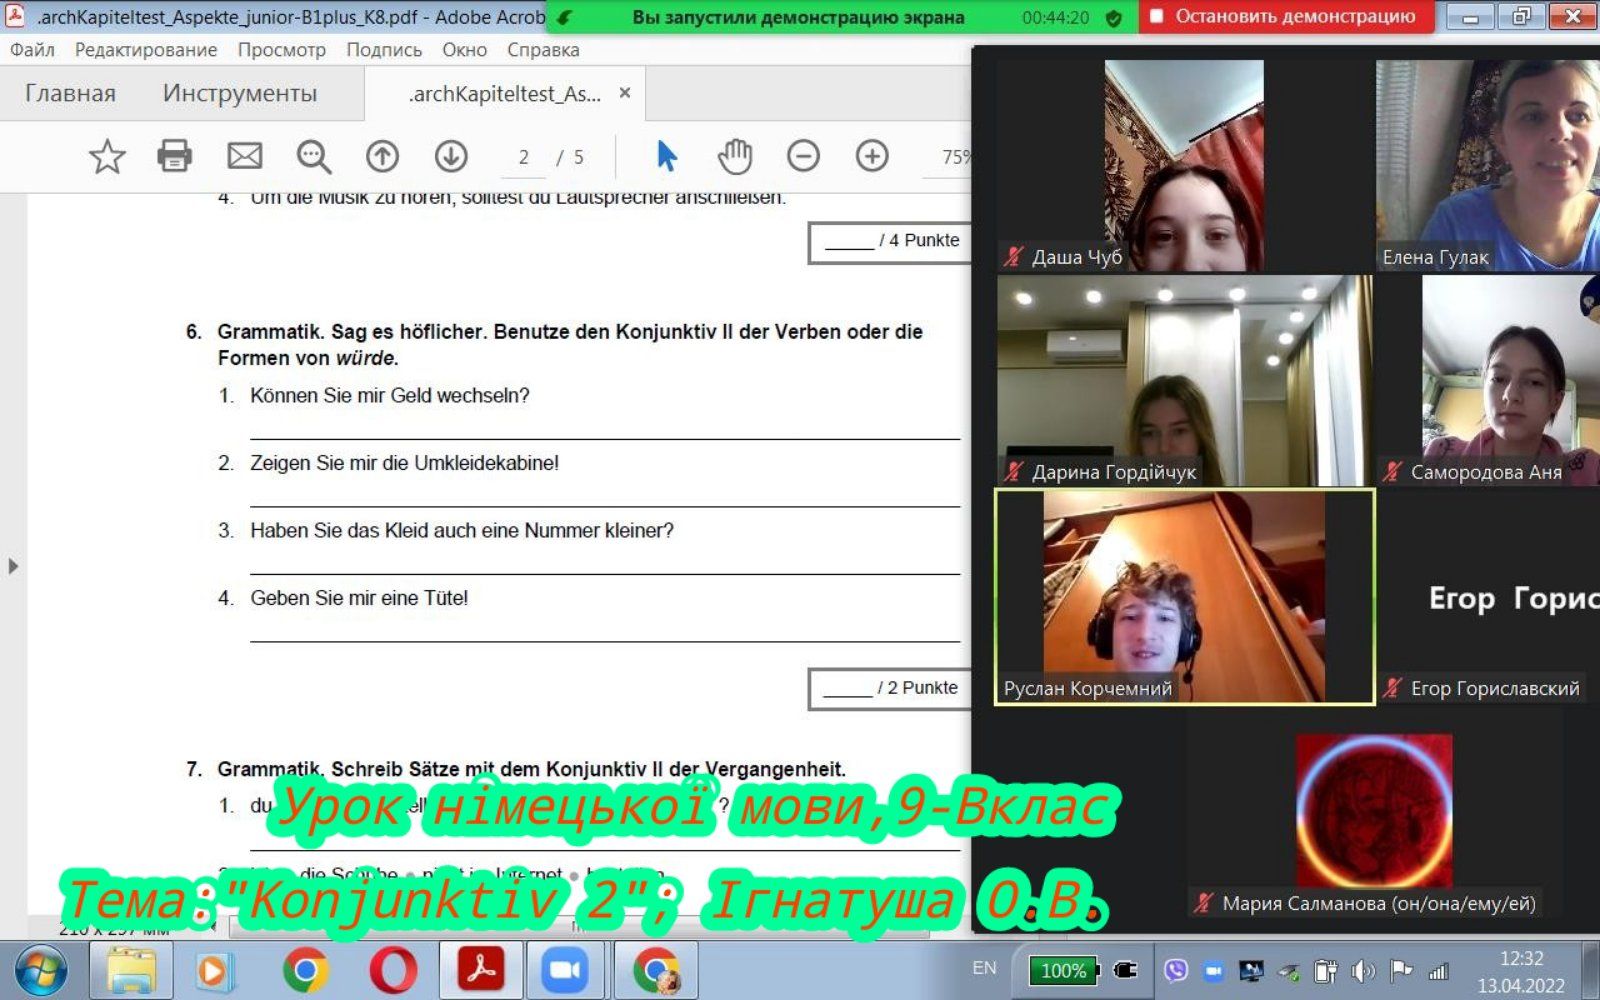1600x1000 pixels.
Task: Open the Просмотр menu
Action: tap(281, 50)
